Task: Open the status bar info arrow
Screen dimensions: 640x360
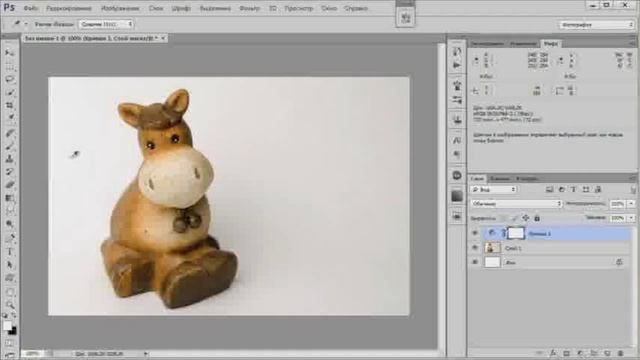Action: 146,353
